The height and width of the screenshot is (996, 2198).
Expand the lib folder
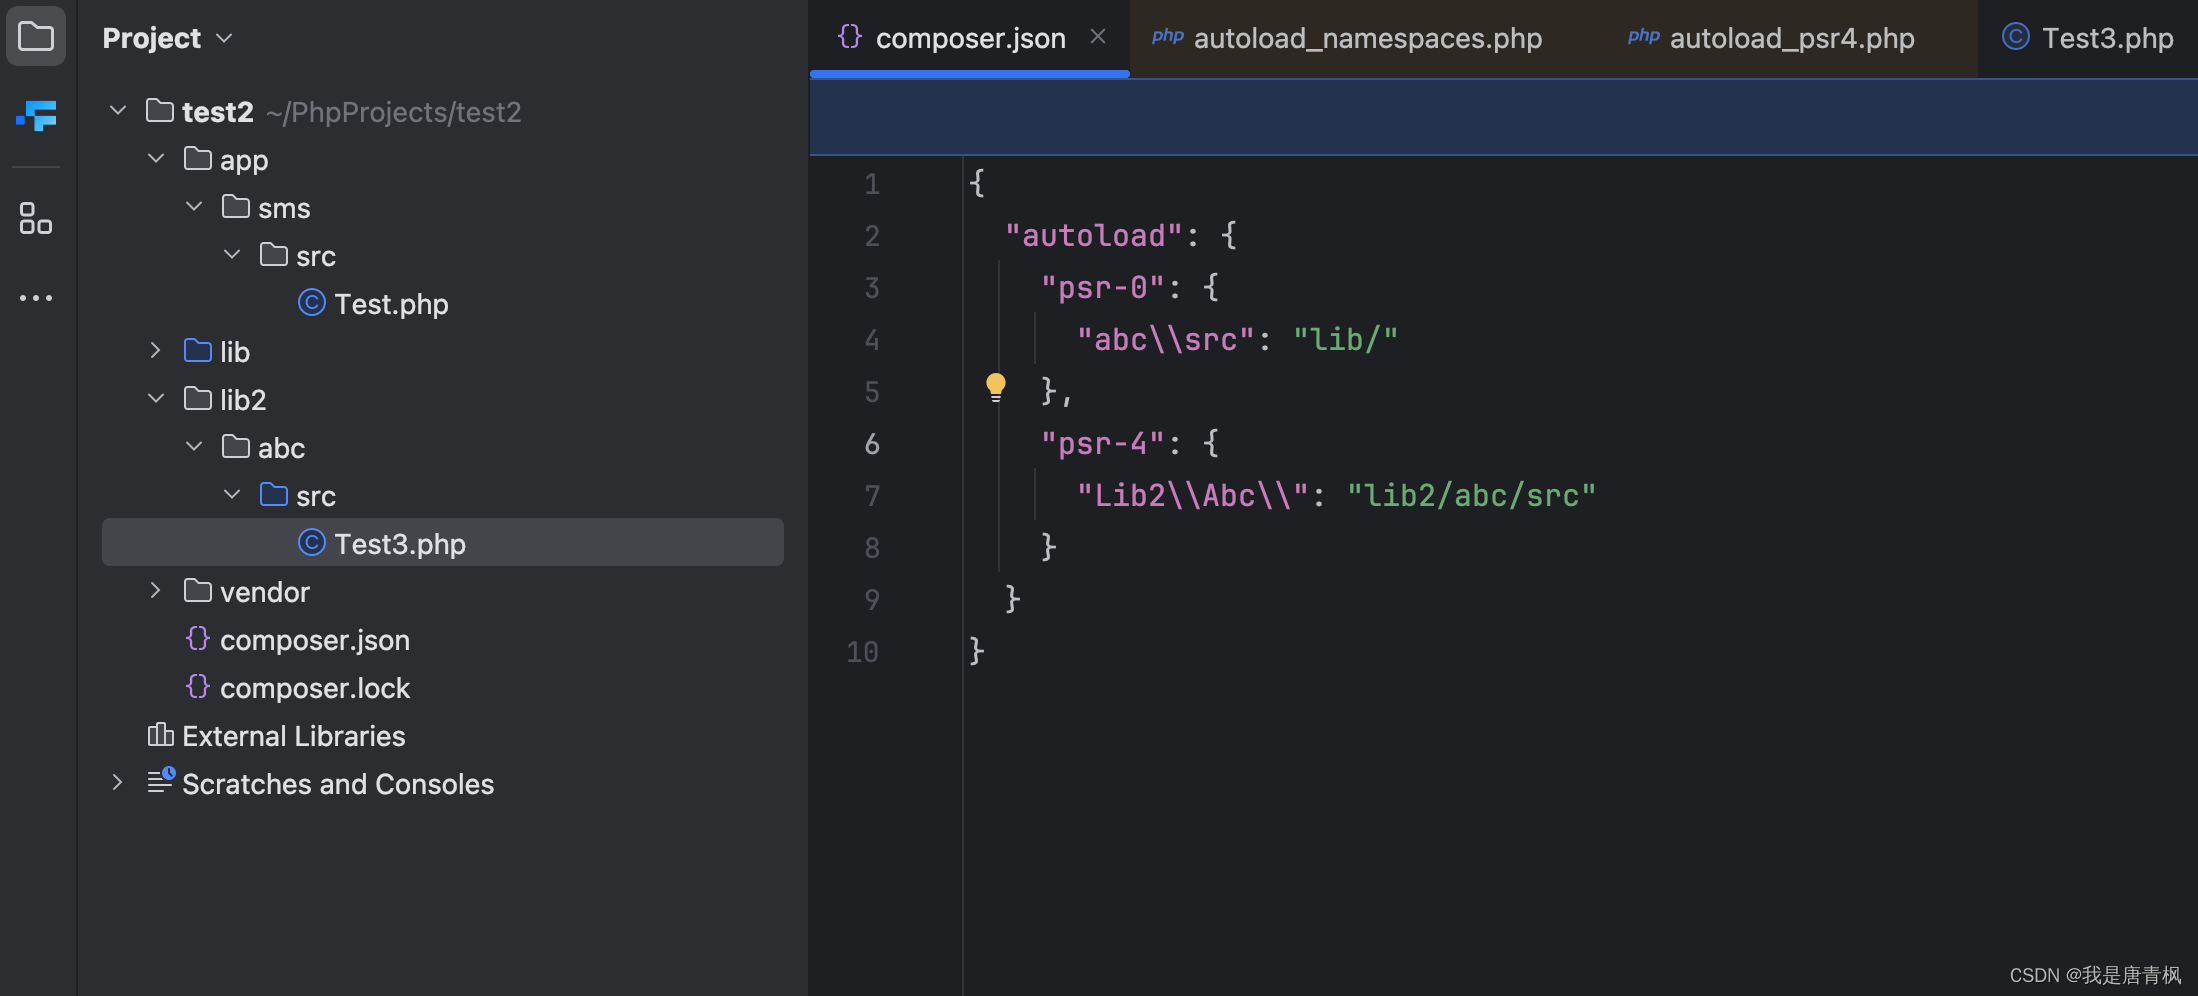coord(156,350)
